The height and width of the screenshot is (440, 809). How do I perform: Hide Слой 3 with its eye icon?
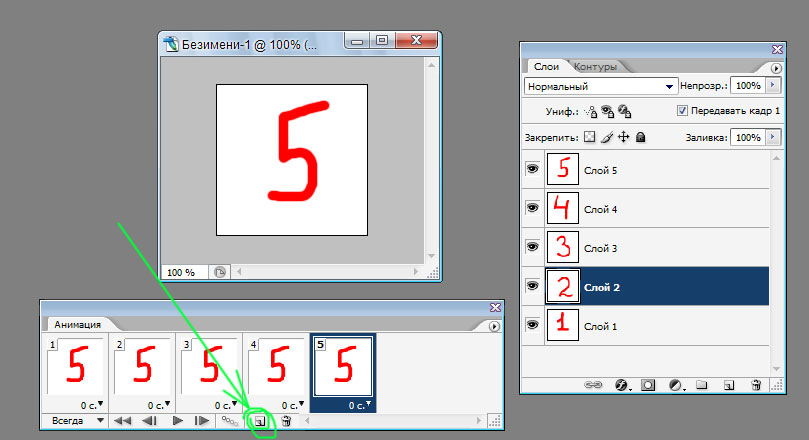coord(532,247)
